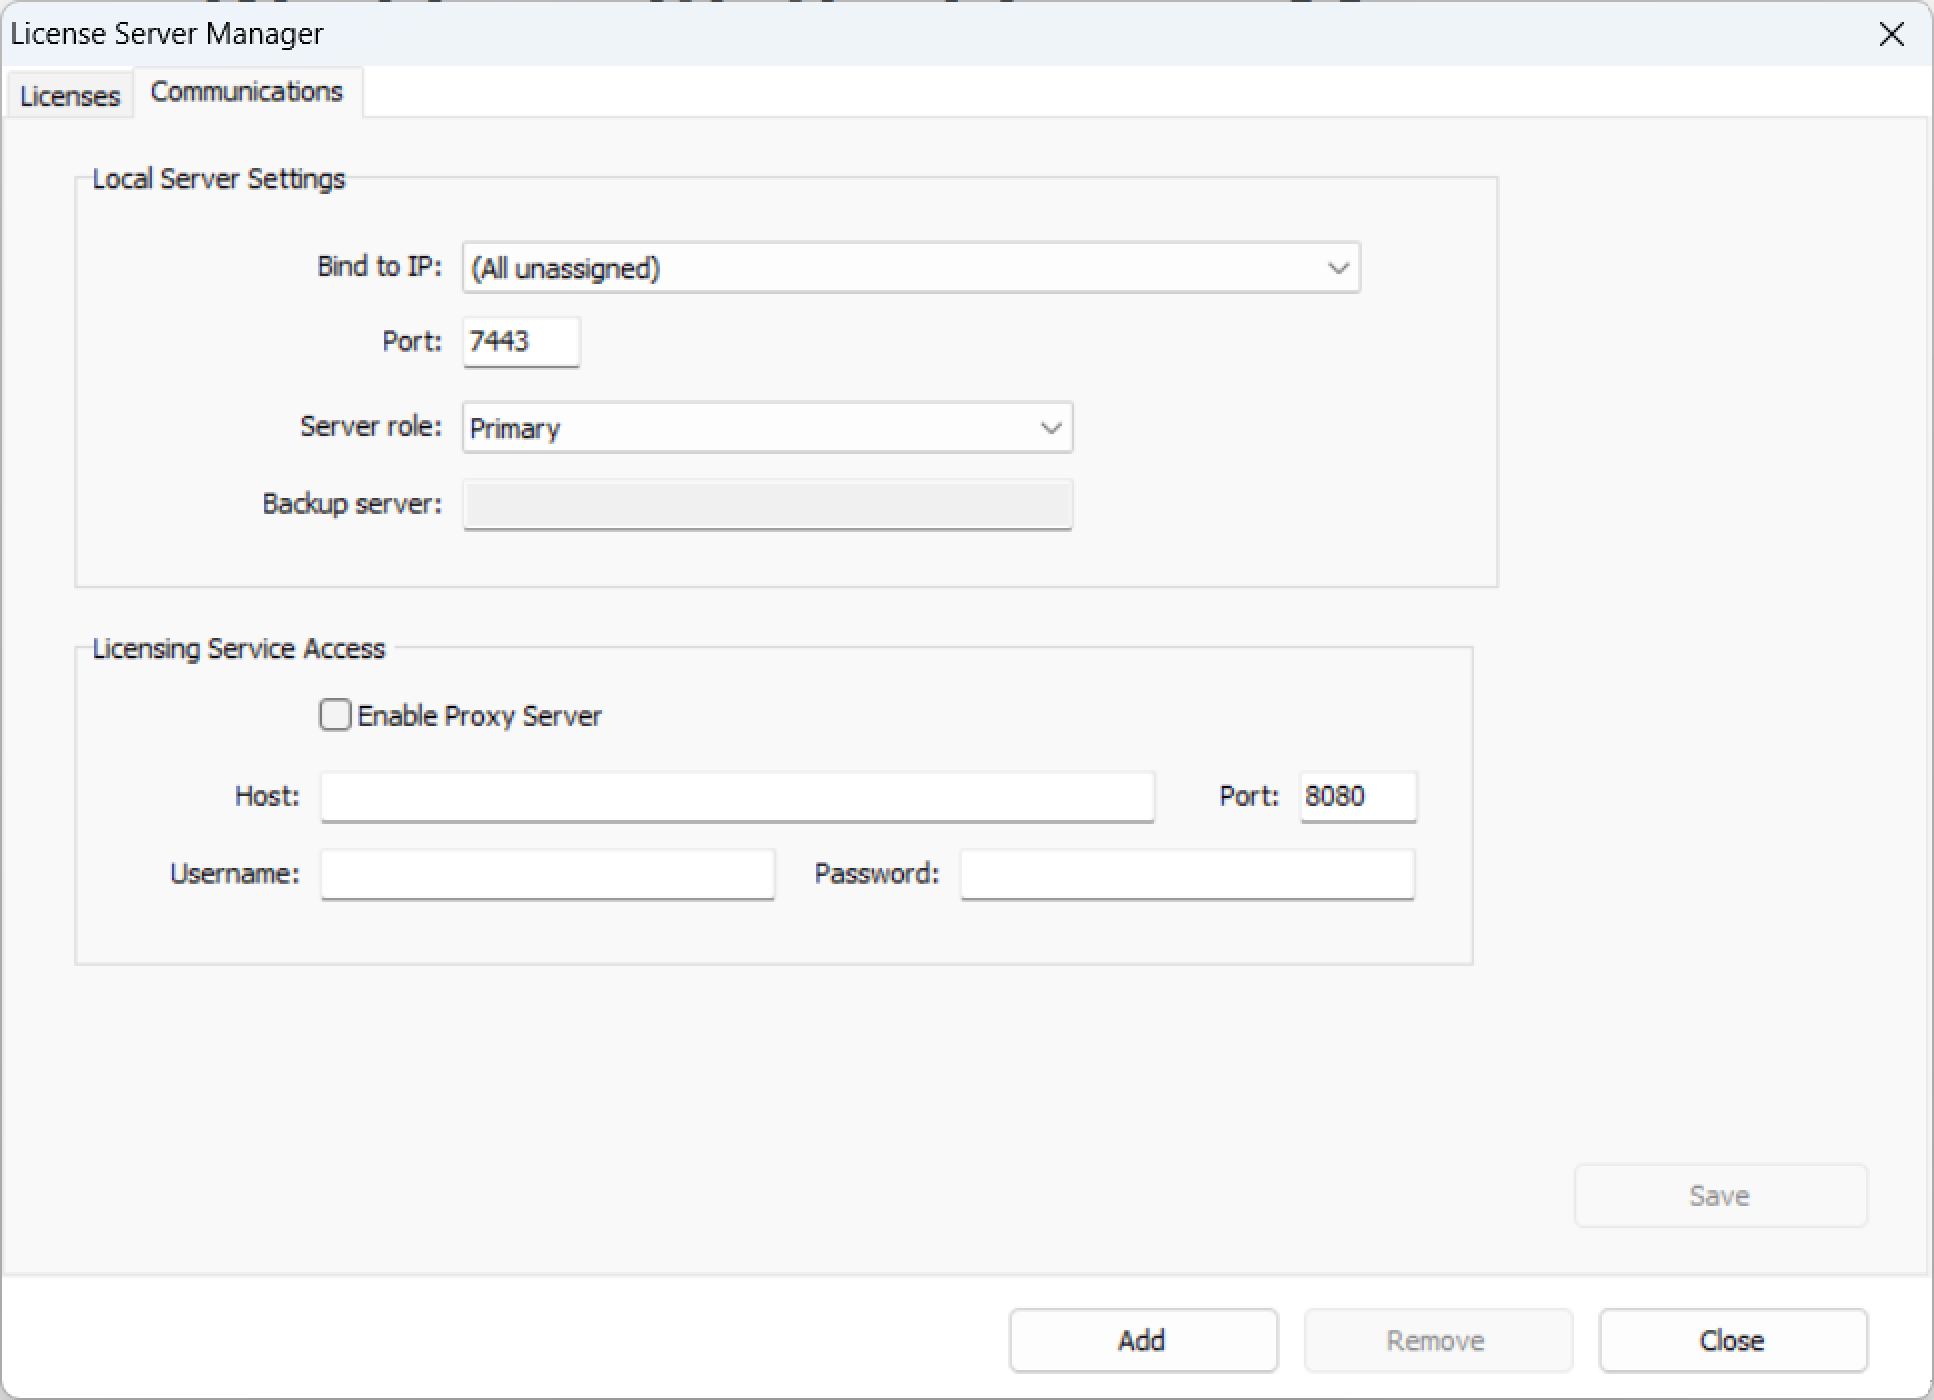Close the License Server Manager window
This screenshot has width=1934, height=1400.
point(1891,35)
